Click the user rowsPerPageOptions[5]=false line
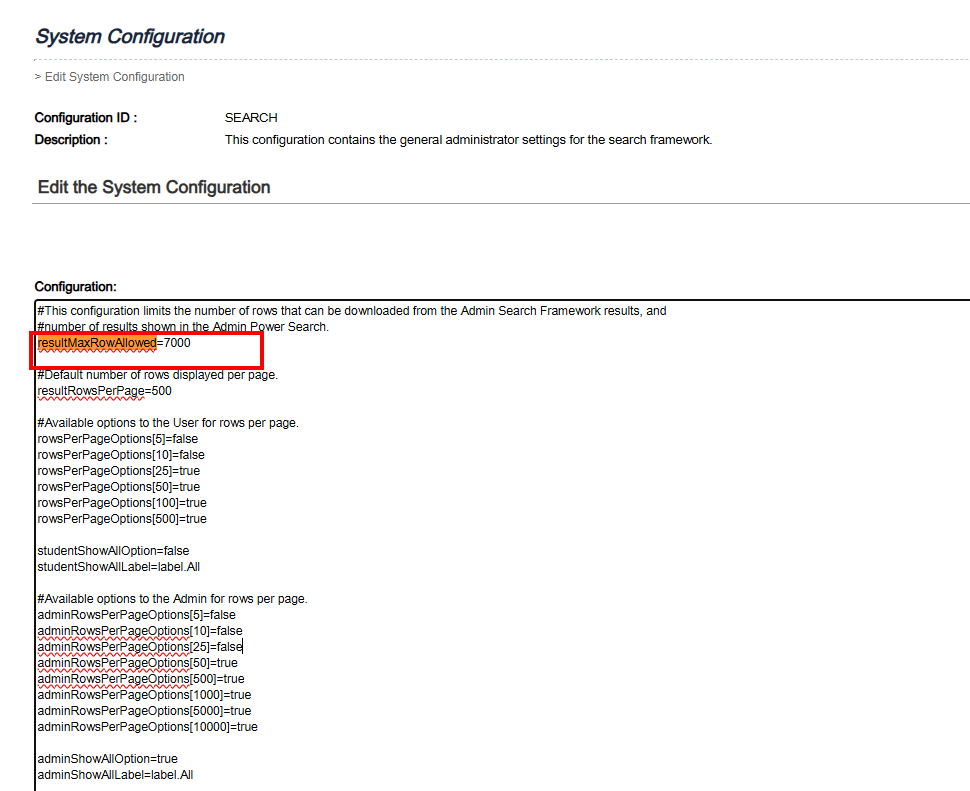The height and width of the screenshot is (791, 970). pos(117,439)
